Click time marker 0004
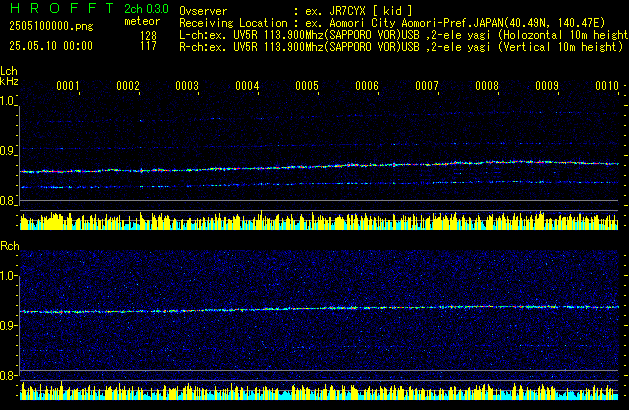The width and height of the screenshot is (629, 410). [x=247, y=86]
